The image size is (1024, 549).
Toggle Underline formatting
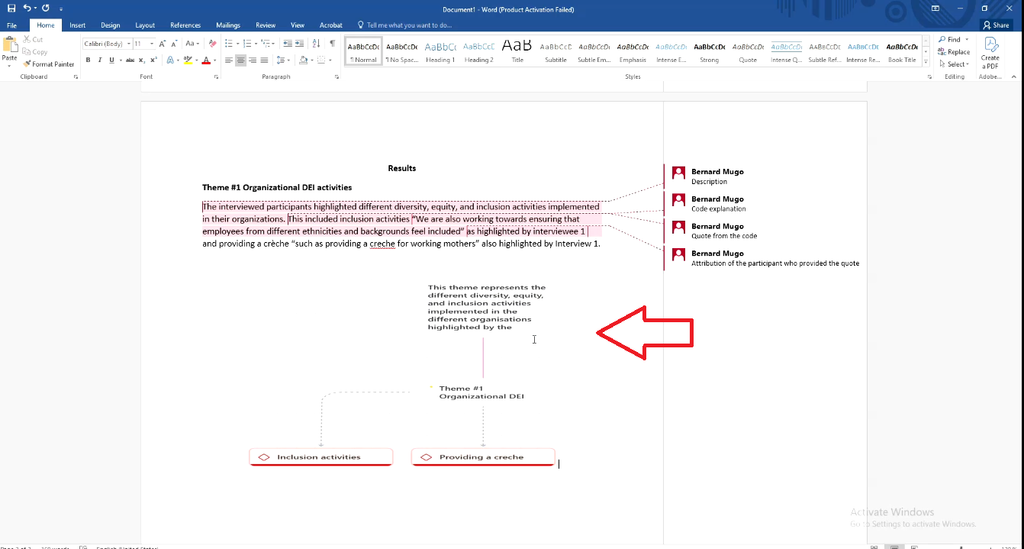click(x=112, y=60)
